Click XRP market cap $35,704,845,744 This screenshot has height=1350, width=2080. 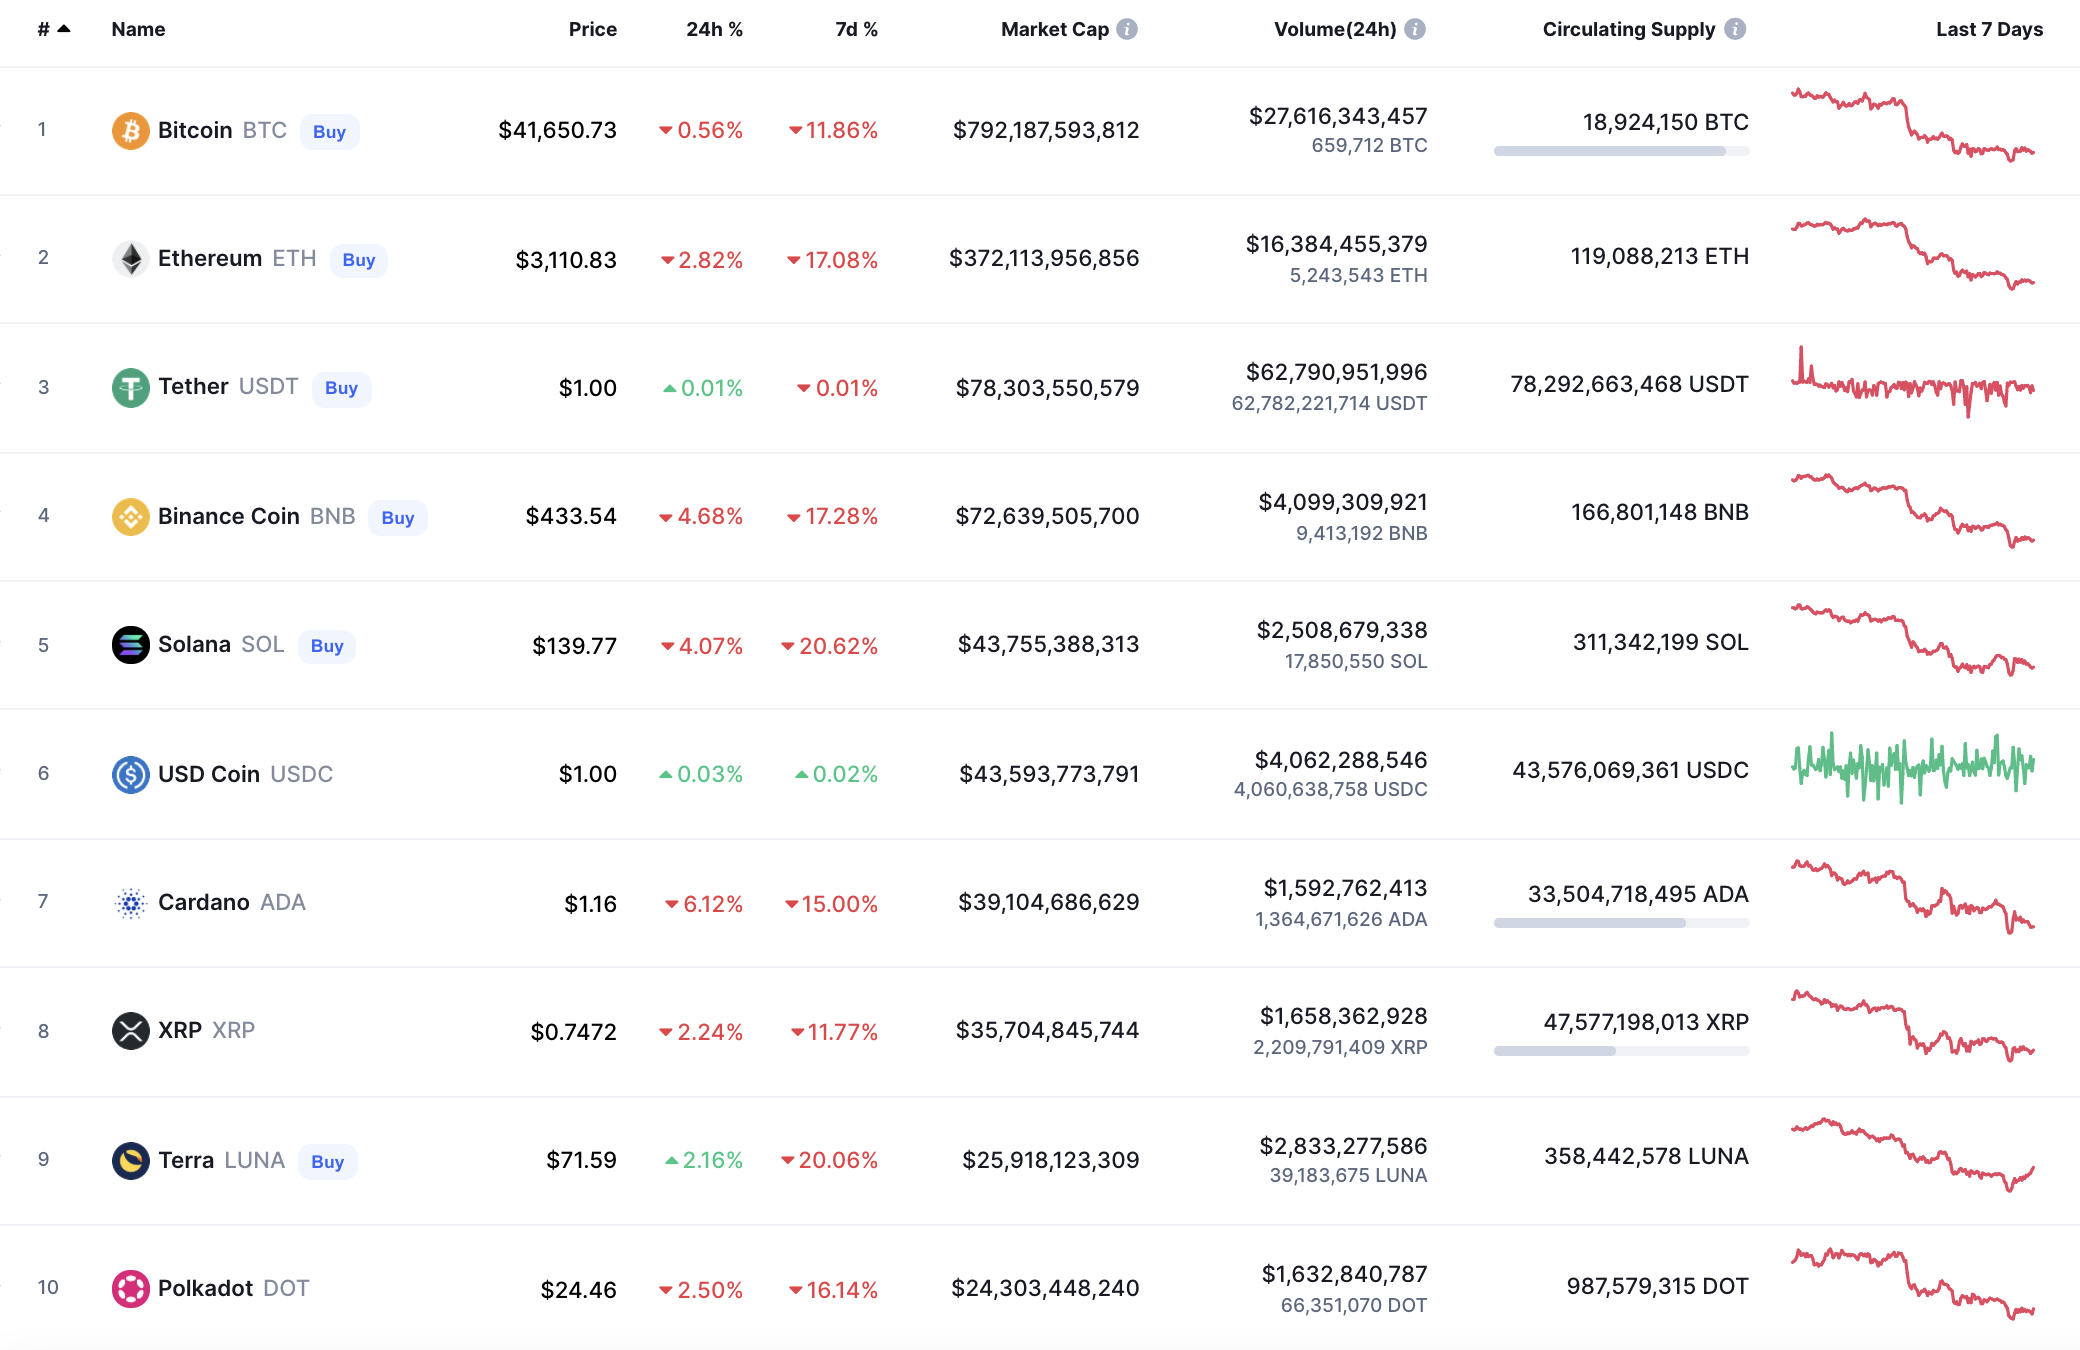coord(1047,1030)
